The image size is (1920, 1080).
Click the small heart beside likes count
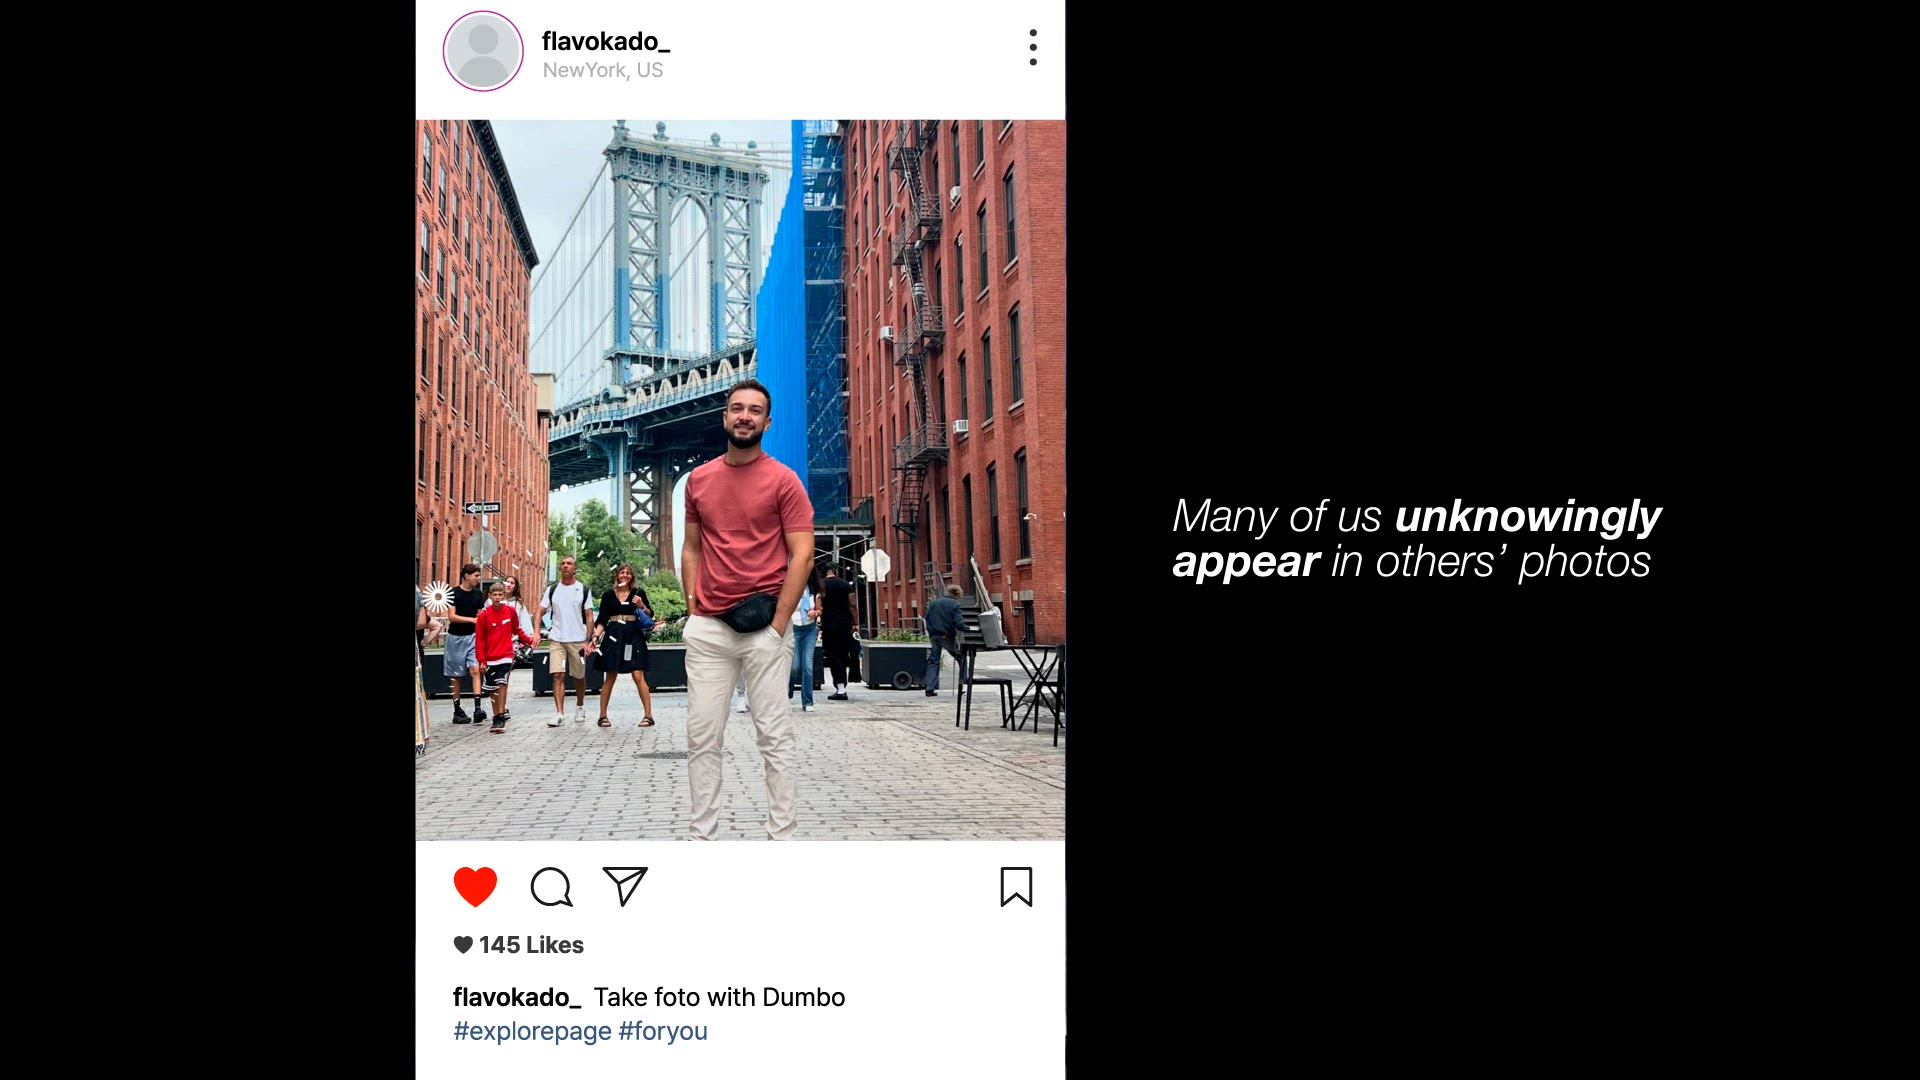click(463, 945)
